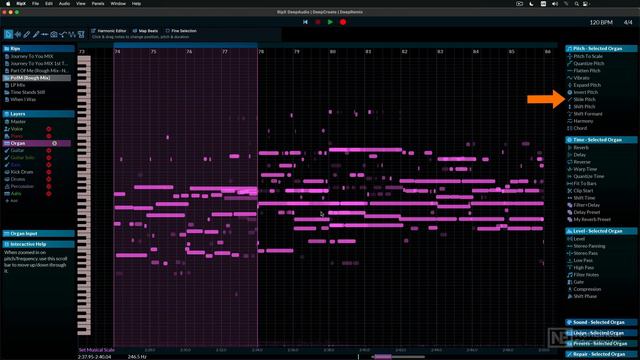Image resolution: width=640 pixels, height=360 pixels.
Task: Select the join notes tool
Action: click(x=63, y=35)
